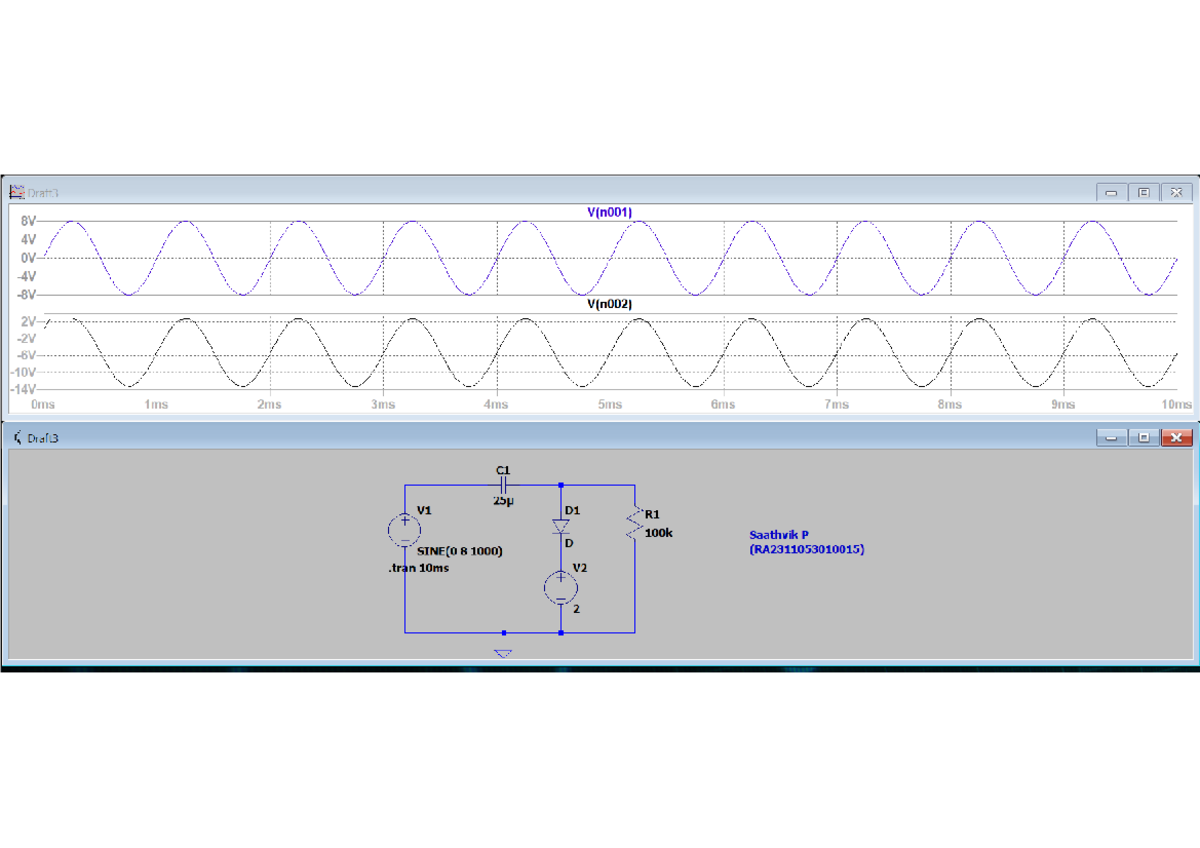
Task: Select the 100k resistance value
Action: pos(657,532)
